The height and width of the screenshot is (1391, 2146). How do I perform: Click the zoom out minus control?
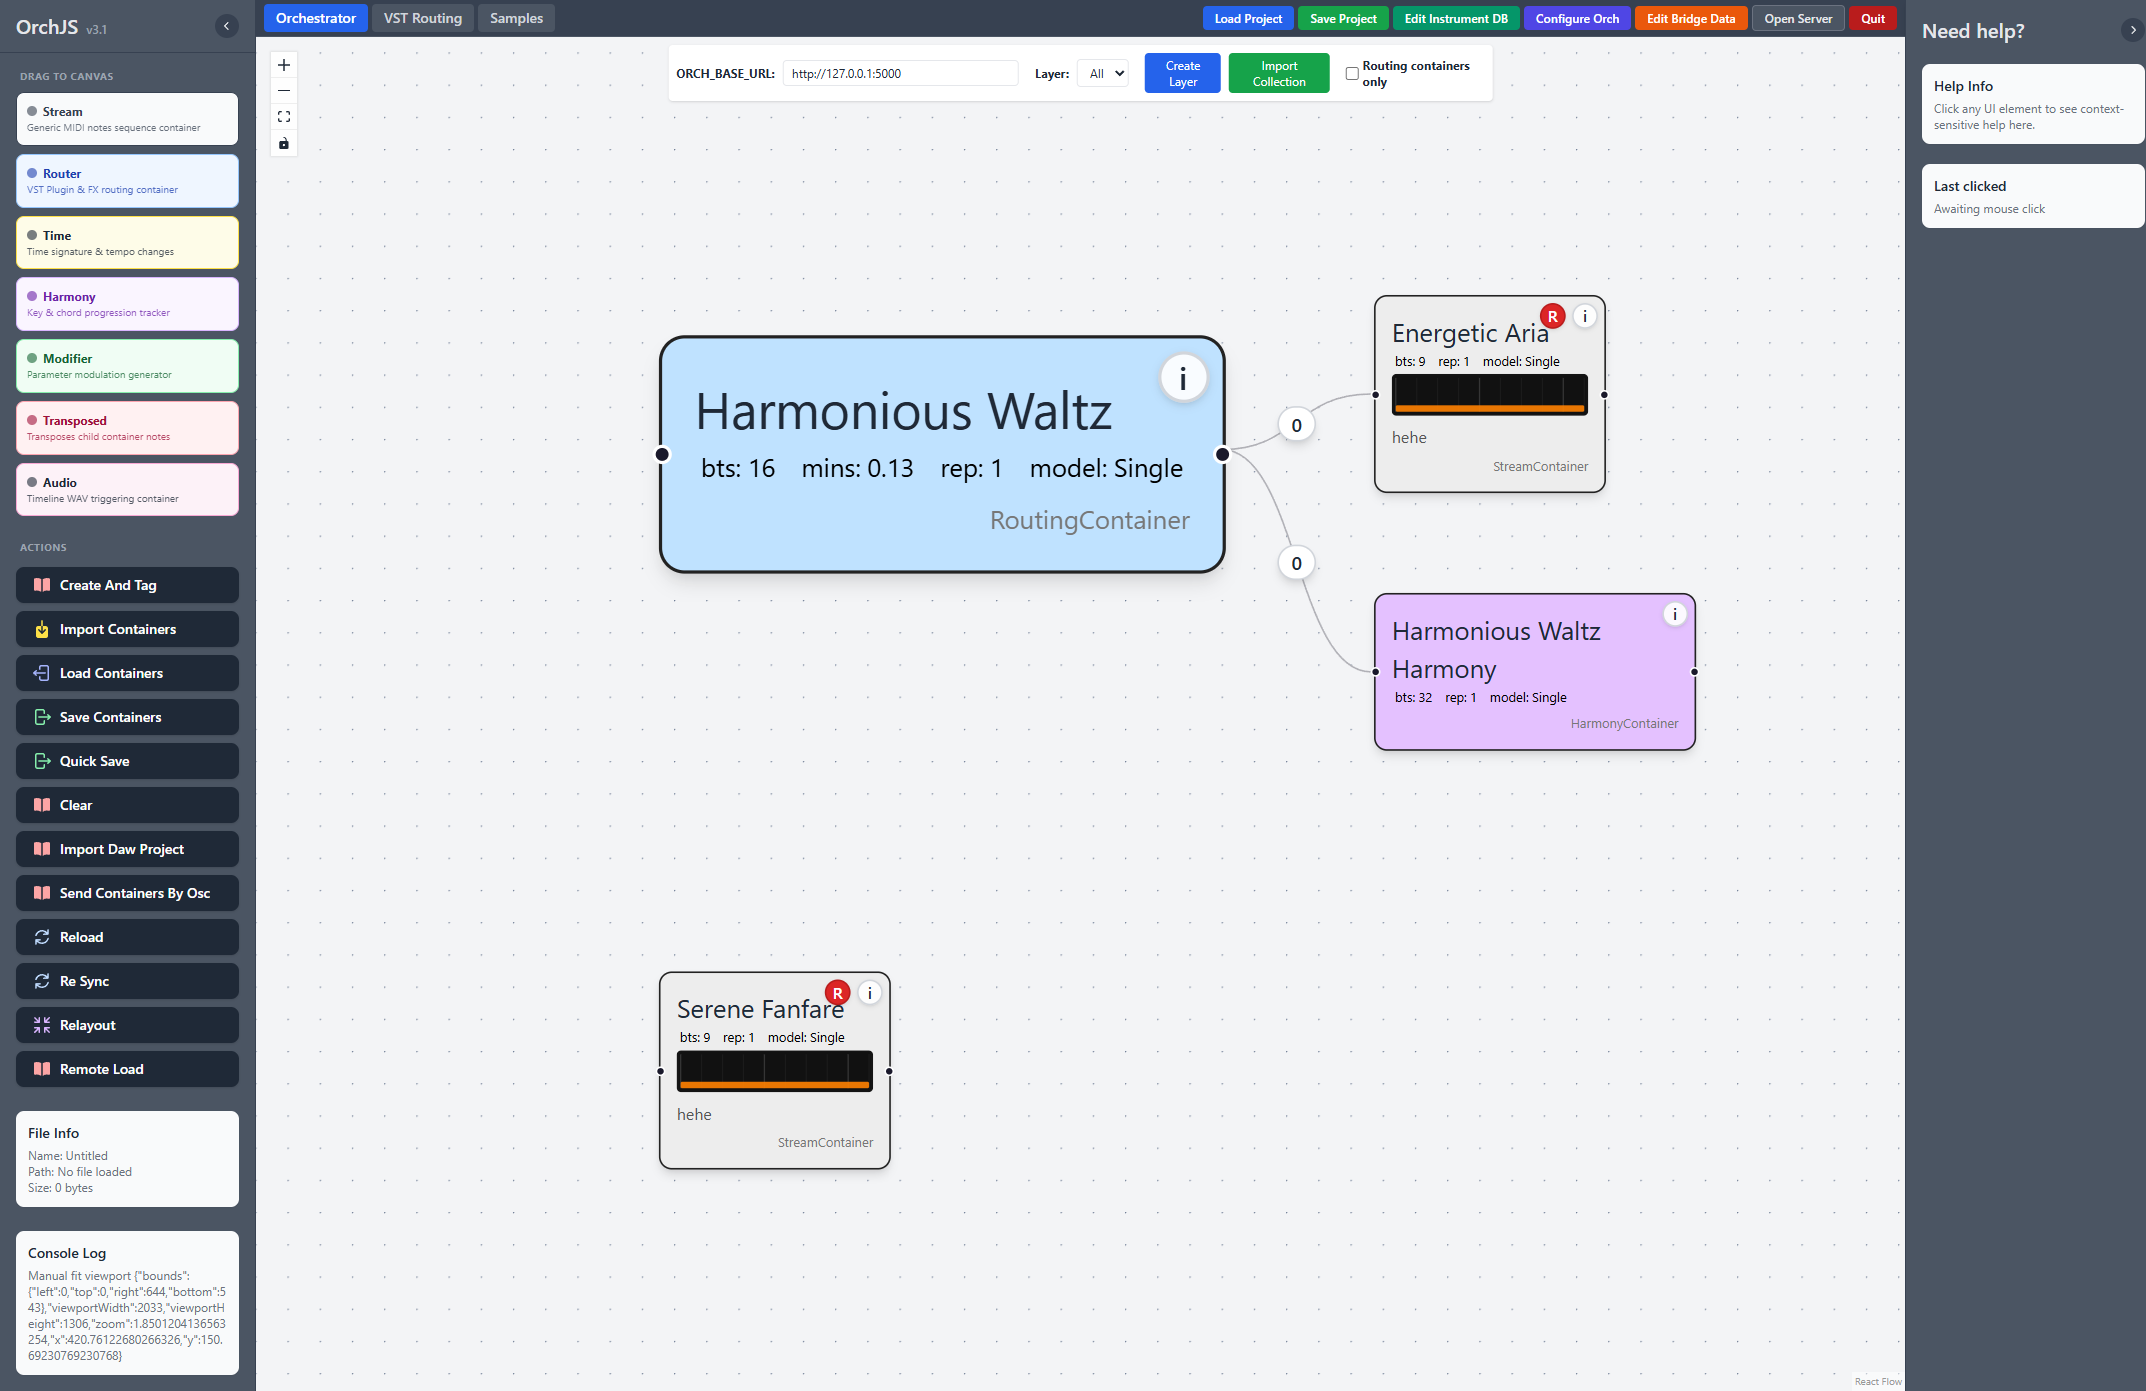pos(284,91)
